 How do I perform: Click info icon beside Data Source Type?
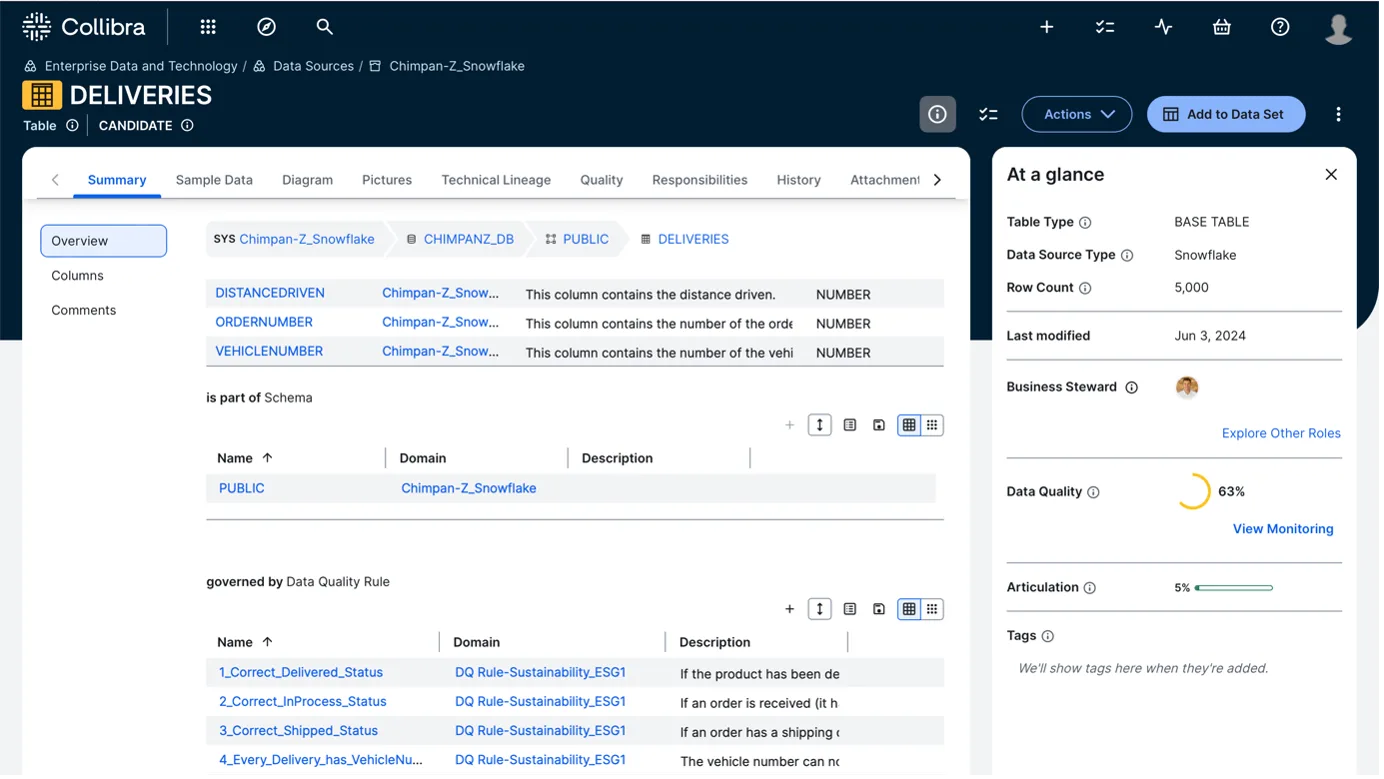click(1127, 255)
